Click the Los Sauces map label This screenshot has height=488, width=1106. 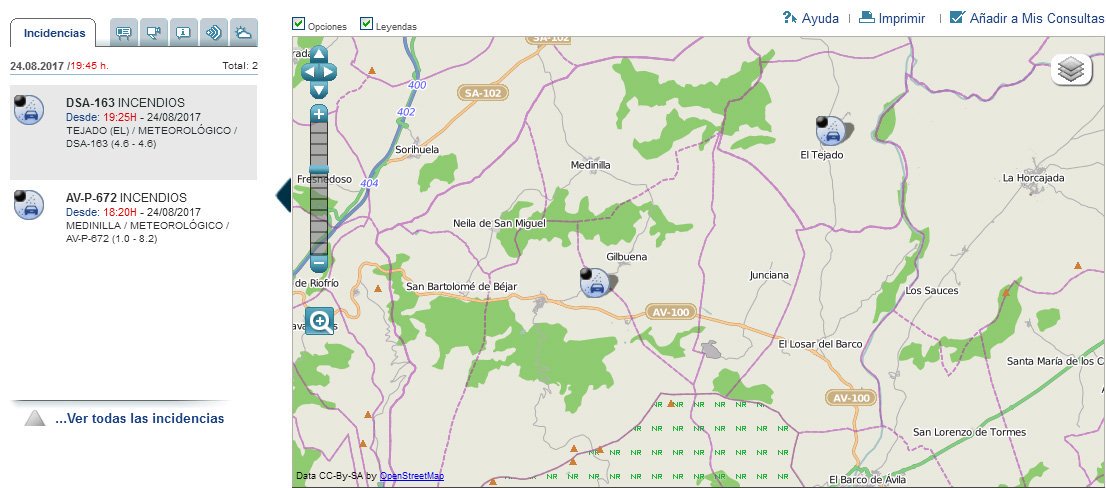(x=932, y=291)
